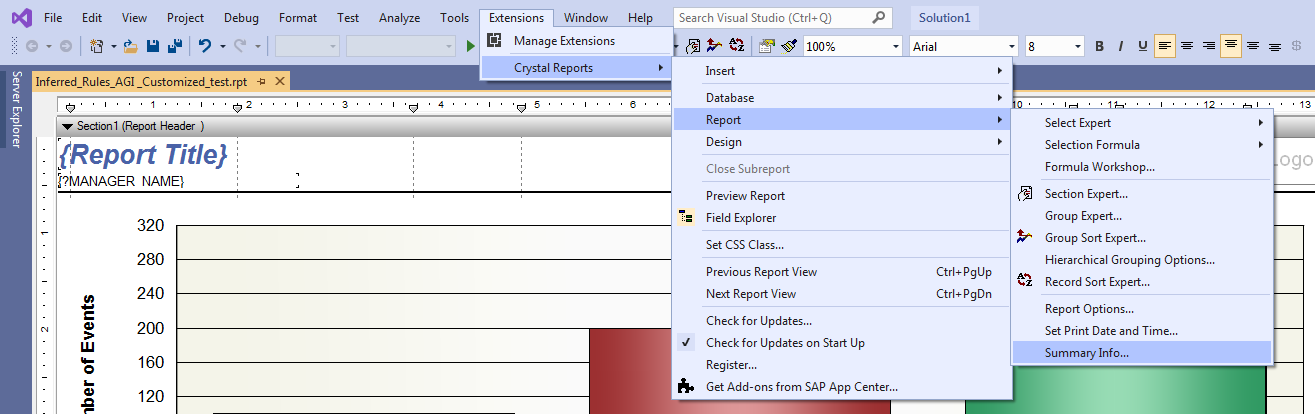The width and height of the screenshot is (1315, 414).
Task: Click the SAP App Center puzzle icon
Action: click(685, 387)
